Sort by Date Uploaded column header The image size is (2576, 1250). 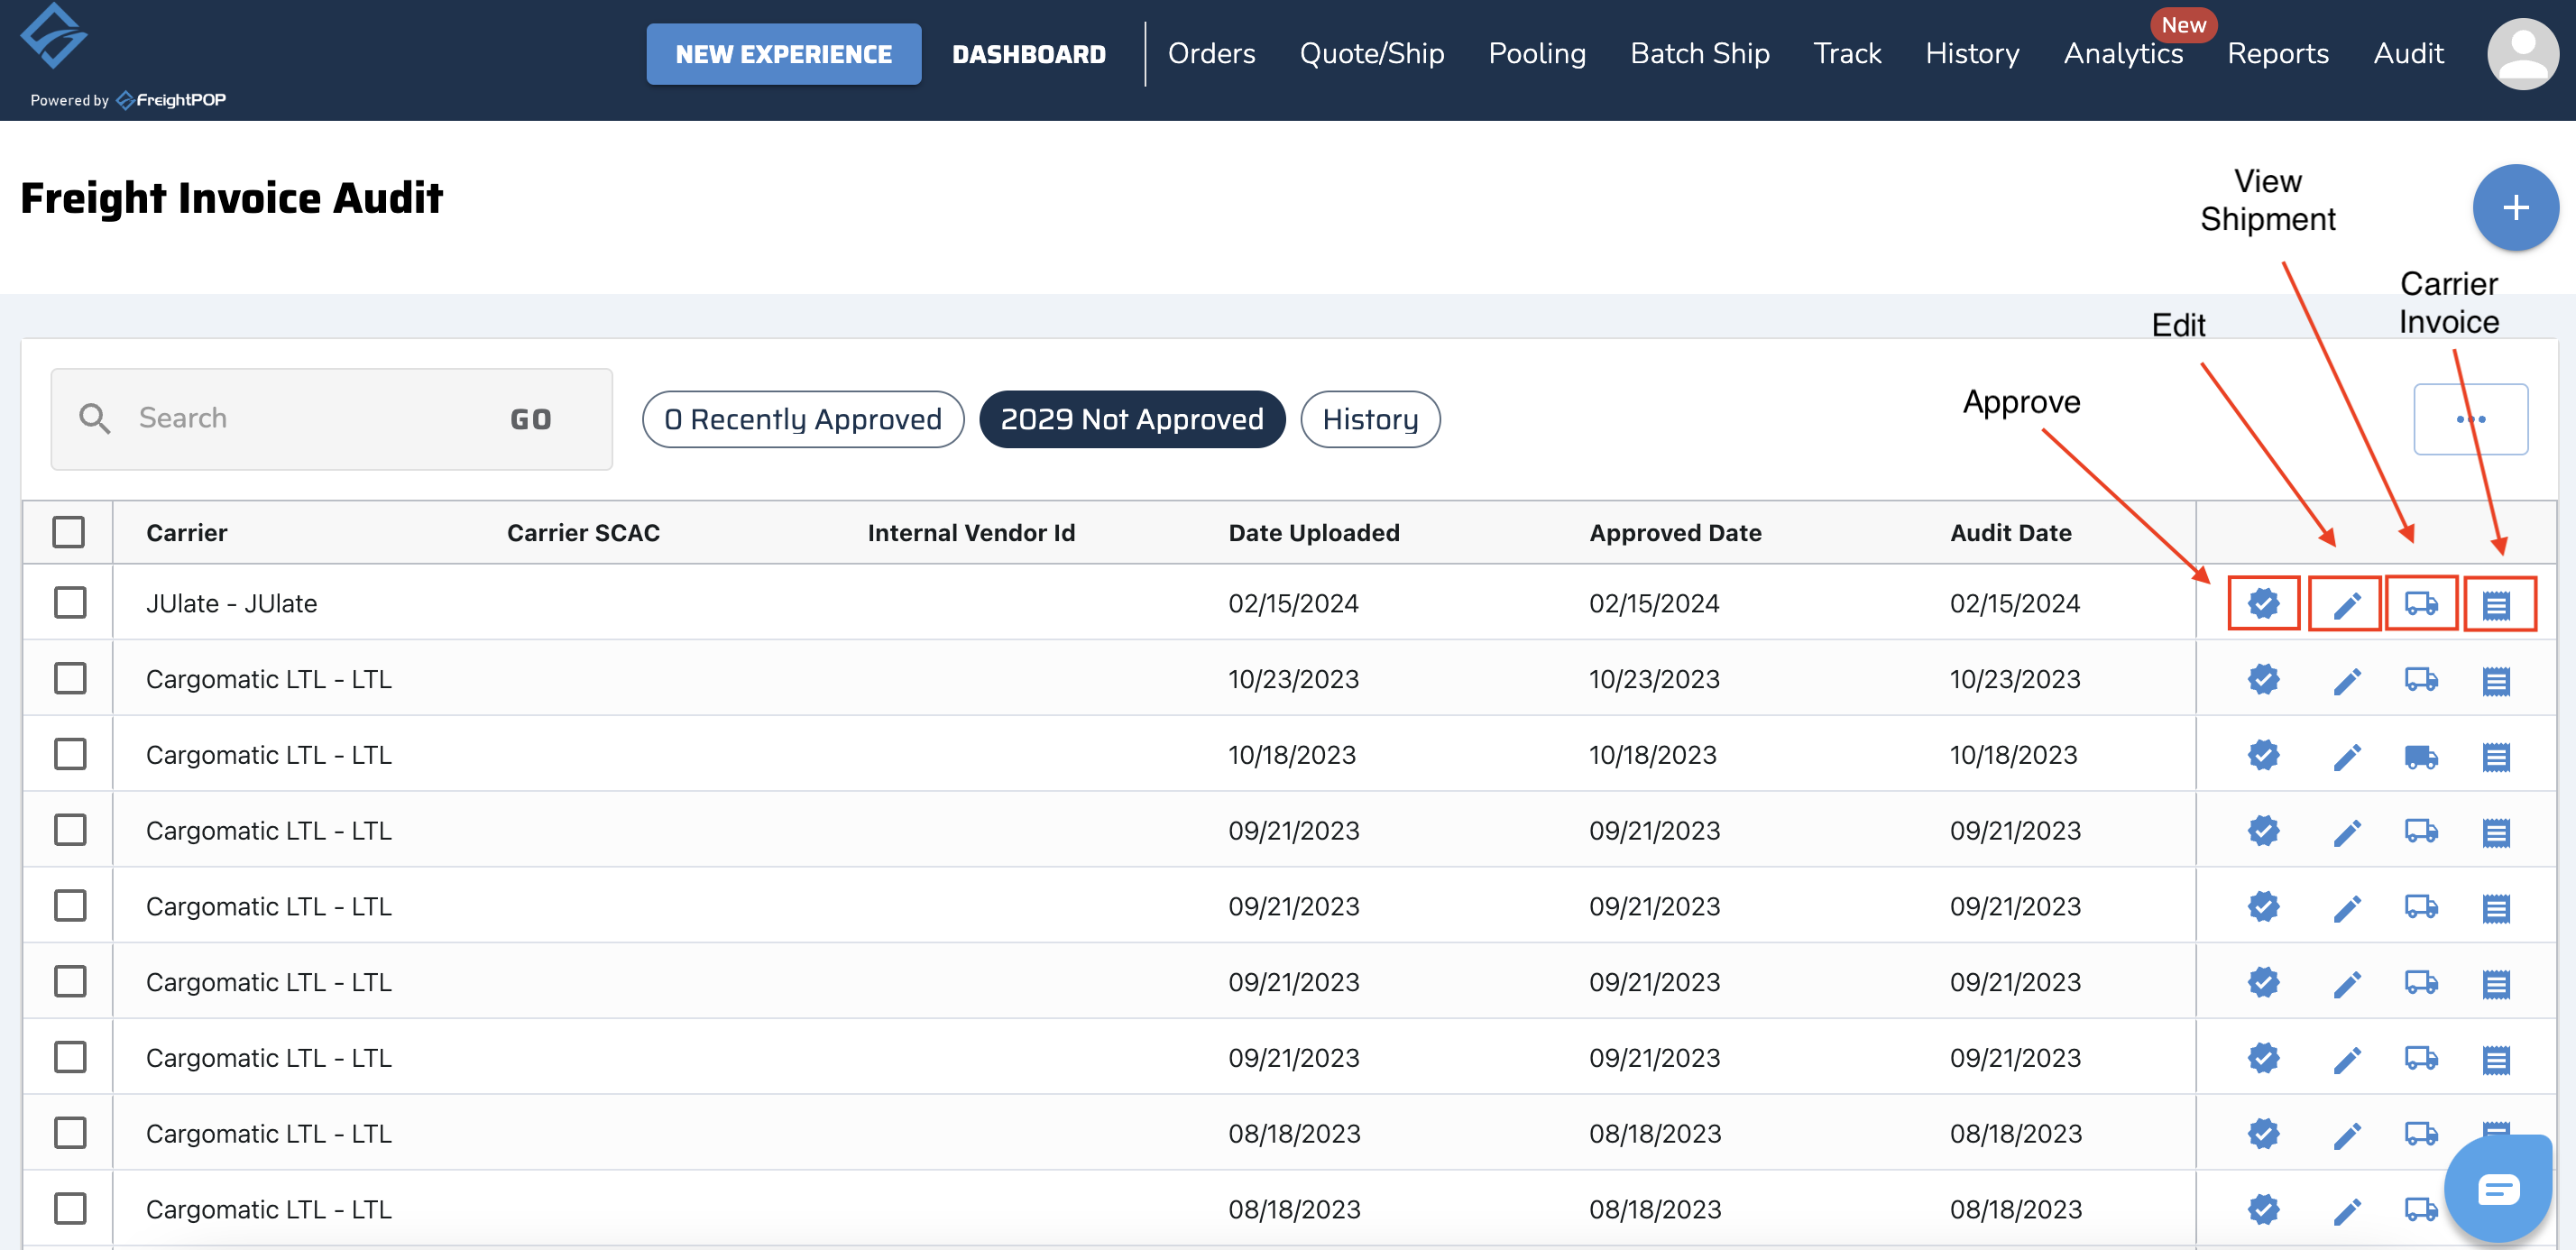[1313, 533]
